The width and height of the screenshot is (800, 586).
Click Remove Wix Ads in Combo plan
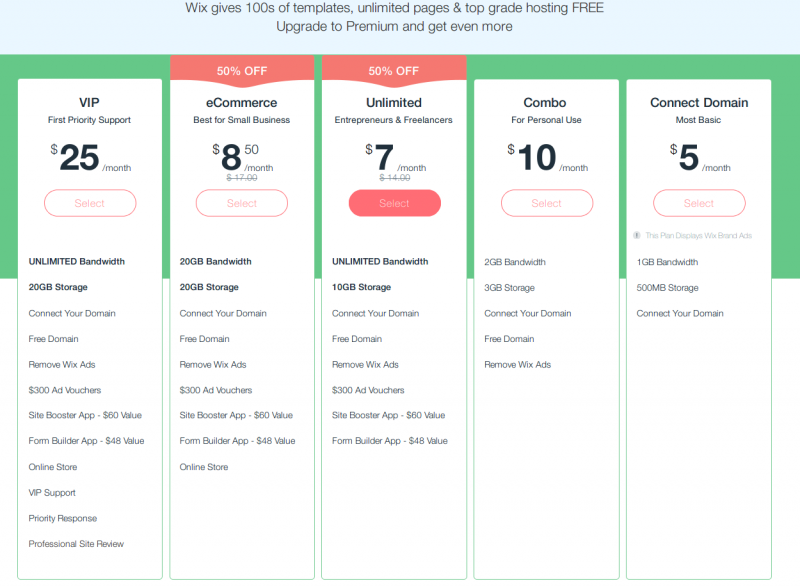[x=517, y=365]
